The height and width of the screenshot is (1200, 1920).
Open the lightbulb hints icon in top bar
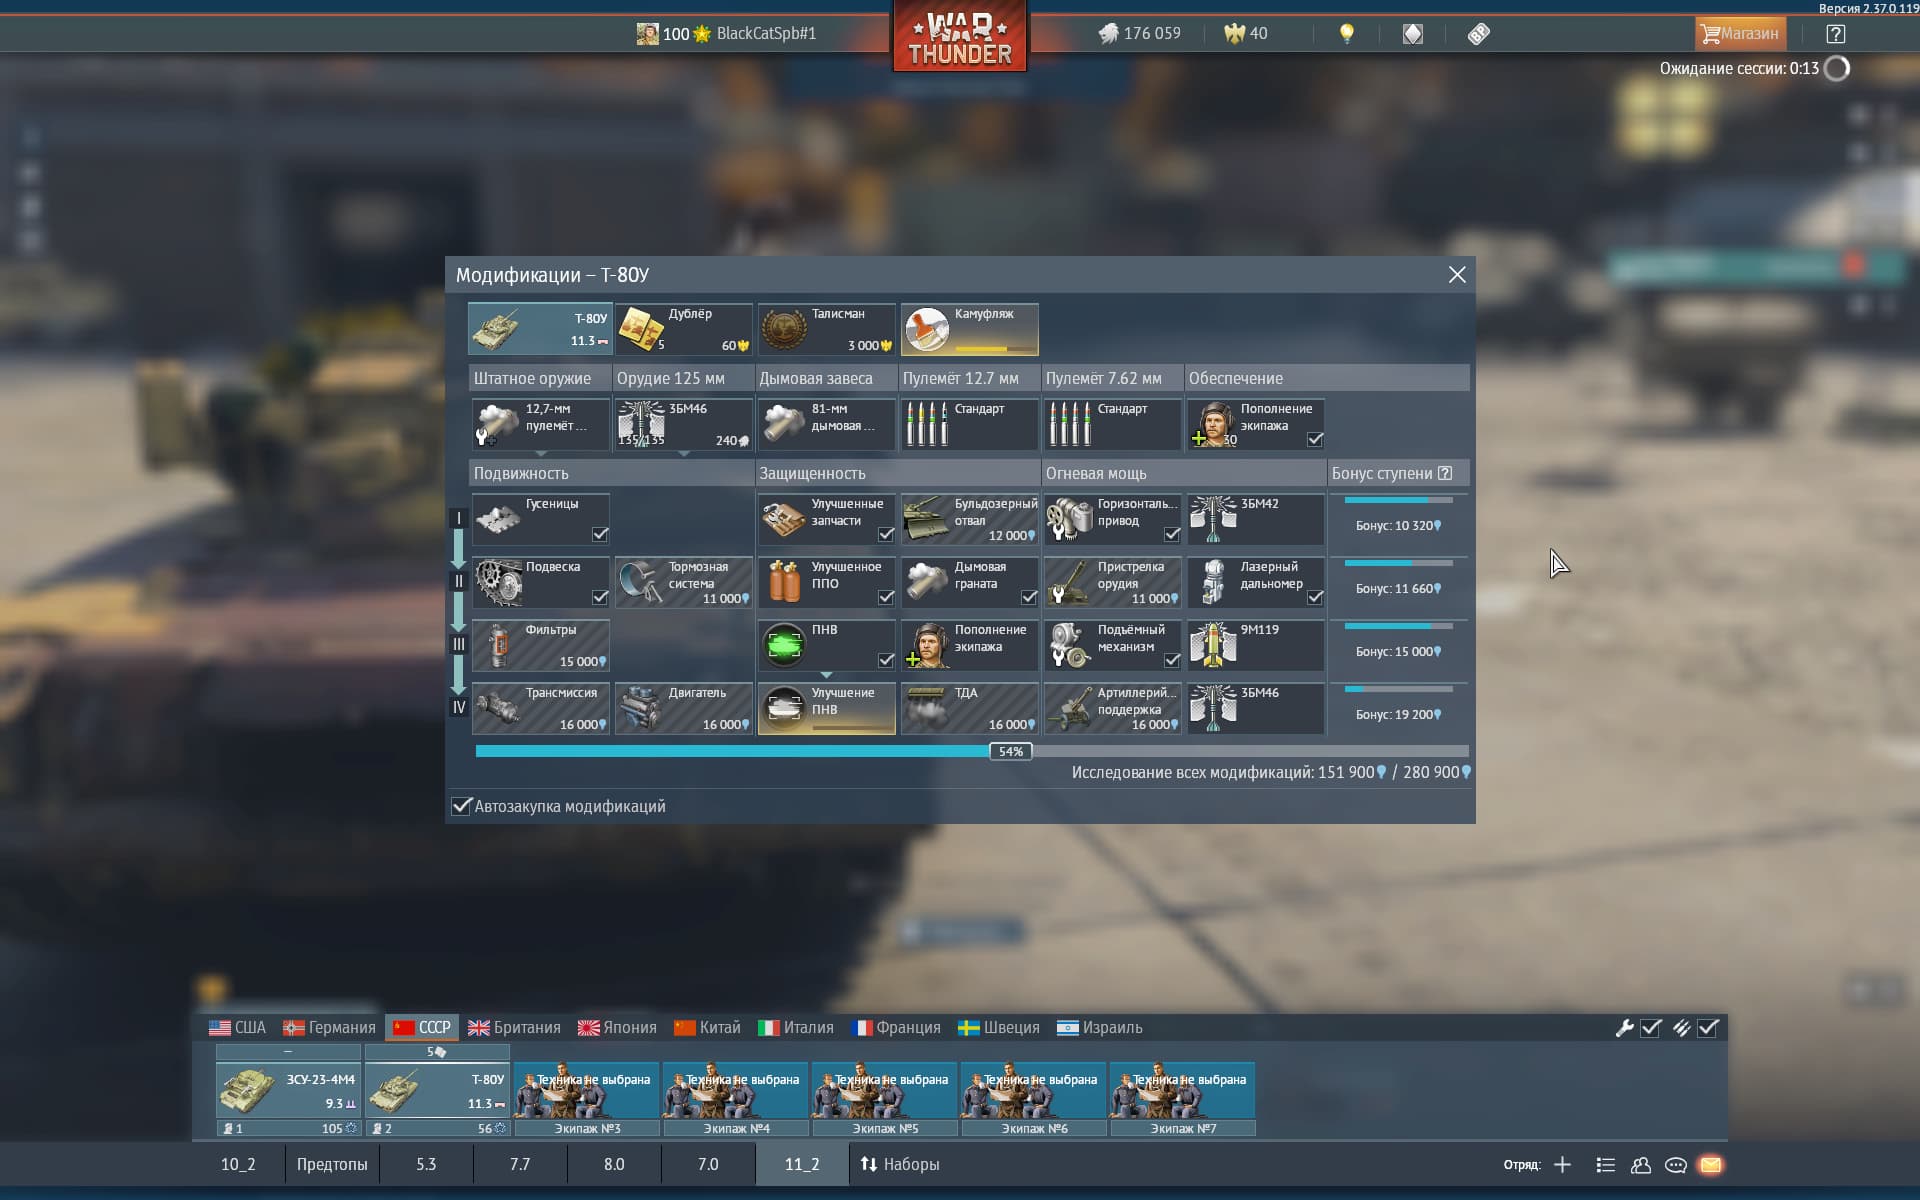(x=1347, y=34)
